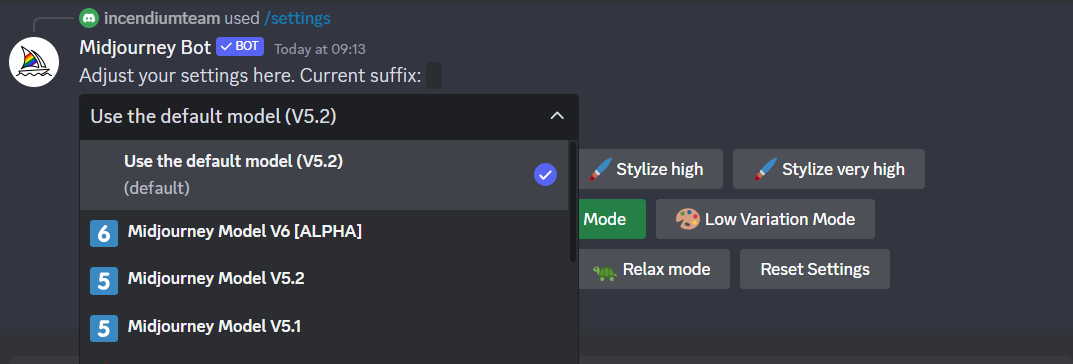Select Midjourney Model V5.2 from list

[x=324, y=280]
